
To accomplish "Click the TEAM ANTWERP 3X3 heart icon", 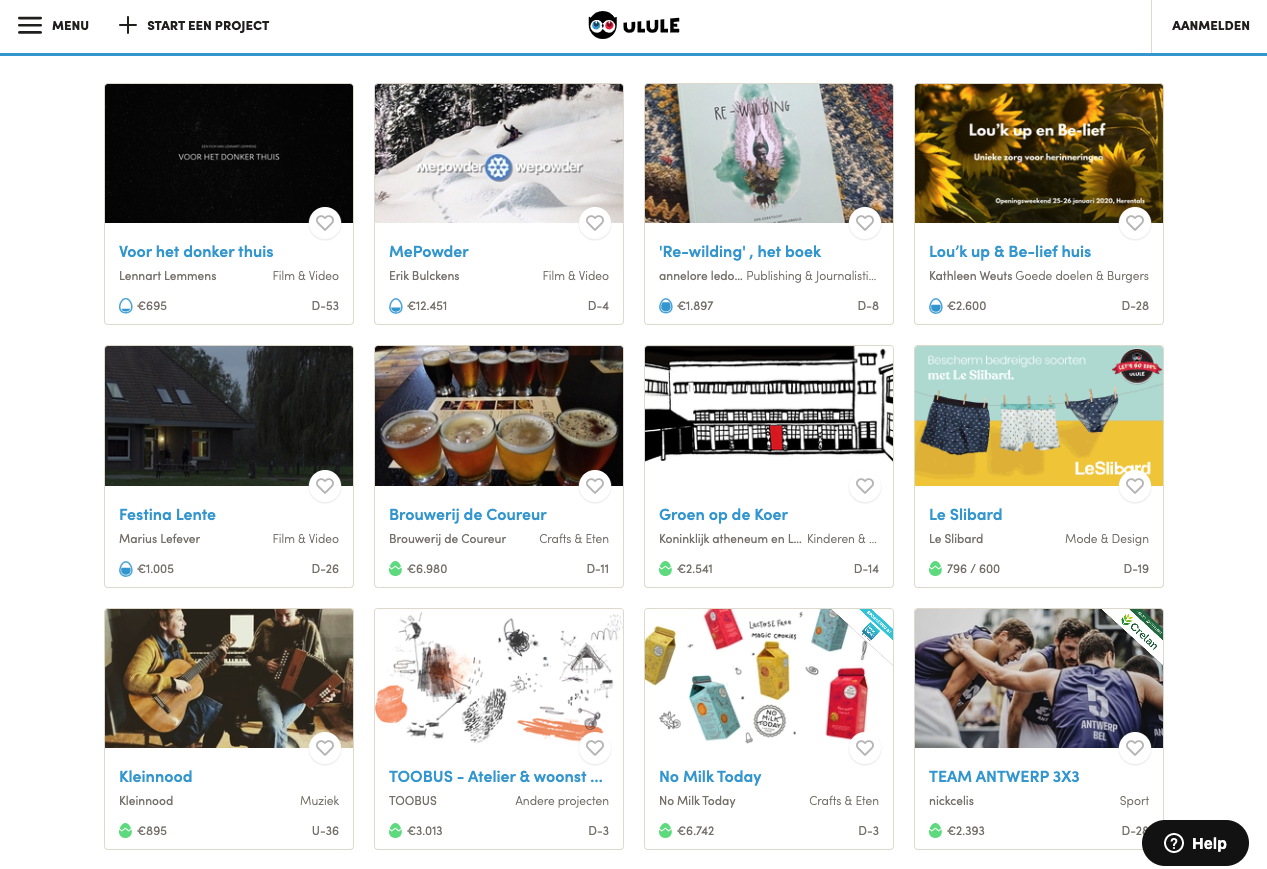I will (1135, 748).
